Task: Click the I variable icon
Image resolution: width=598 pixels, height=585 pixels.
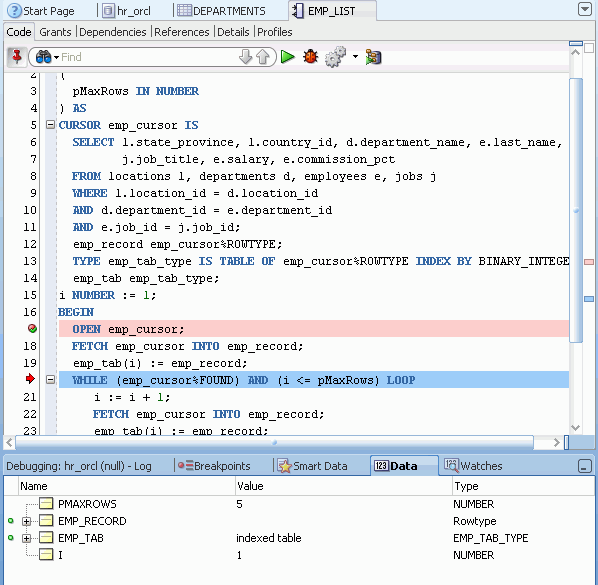Action: coord(46,554)
